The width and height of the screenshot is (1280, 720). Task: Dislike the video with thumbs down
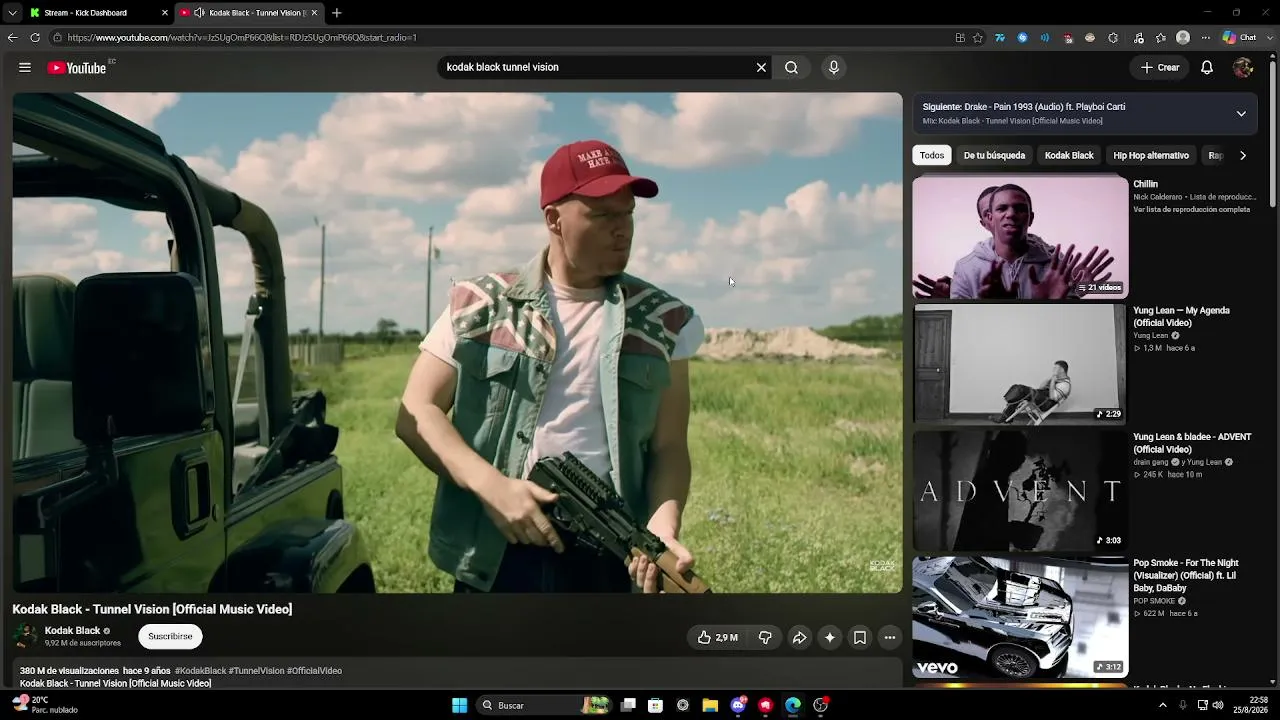[765, 637]
